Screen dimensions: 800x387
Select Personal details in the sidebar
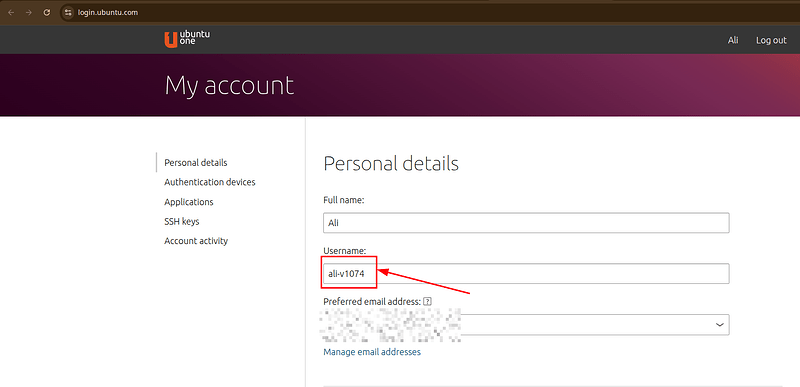[195, 163]
